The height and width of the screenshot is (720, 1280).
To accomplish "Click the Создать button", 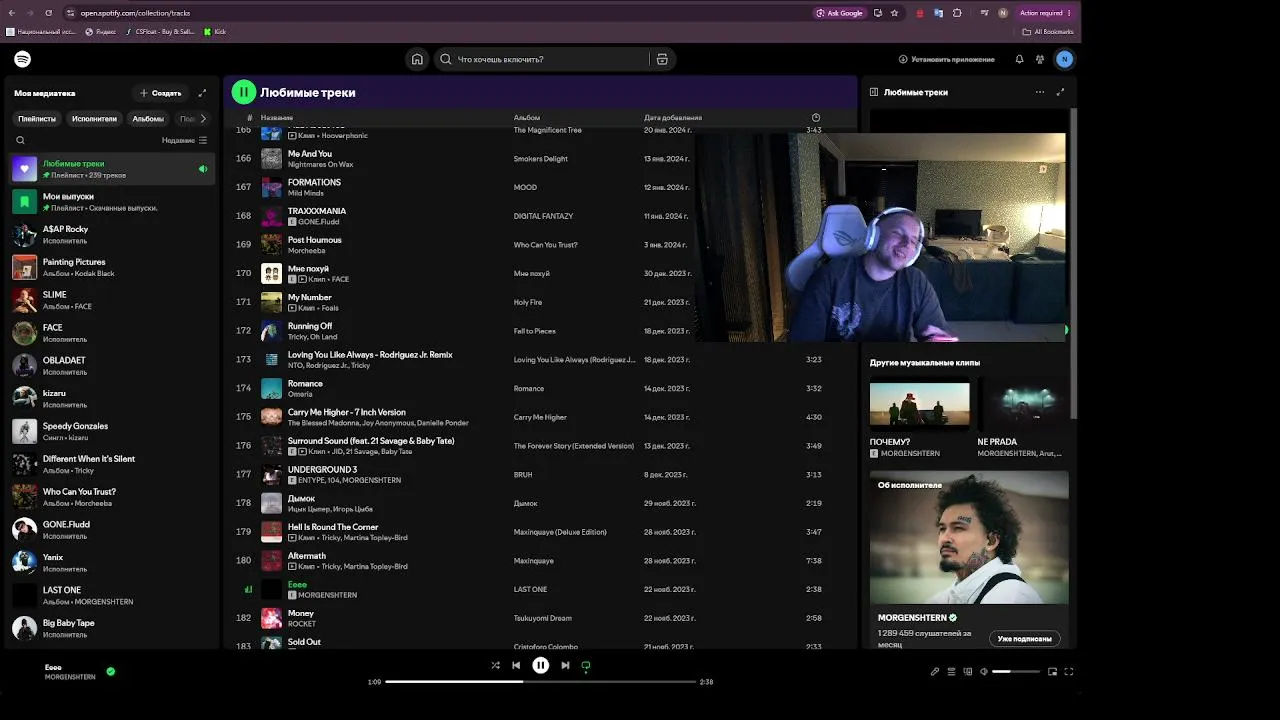I will pyautogui.click(x=160, y=93).
